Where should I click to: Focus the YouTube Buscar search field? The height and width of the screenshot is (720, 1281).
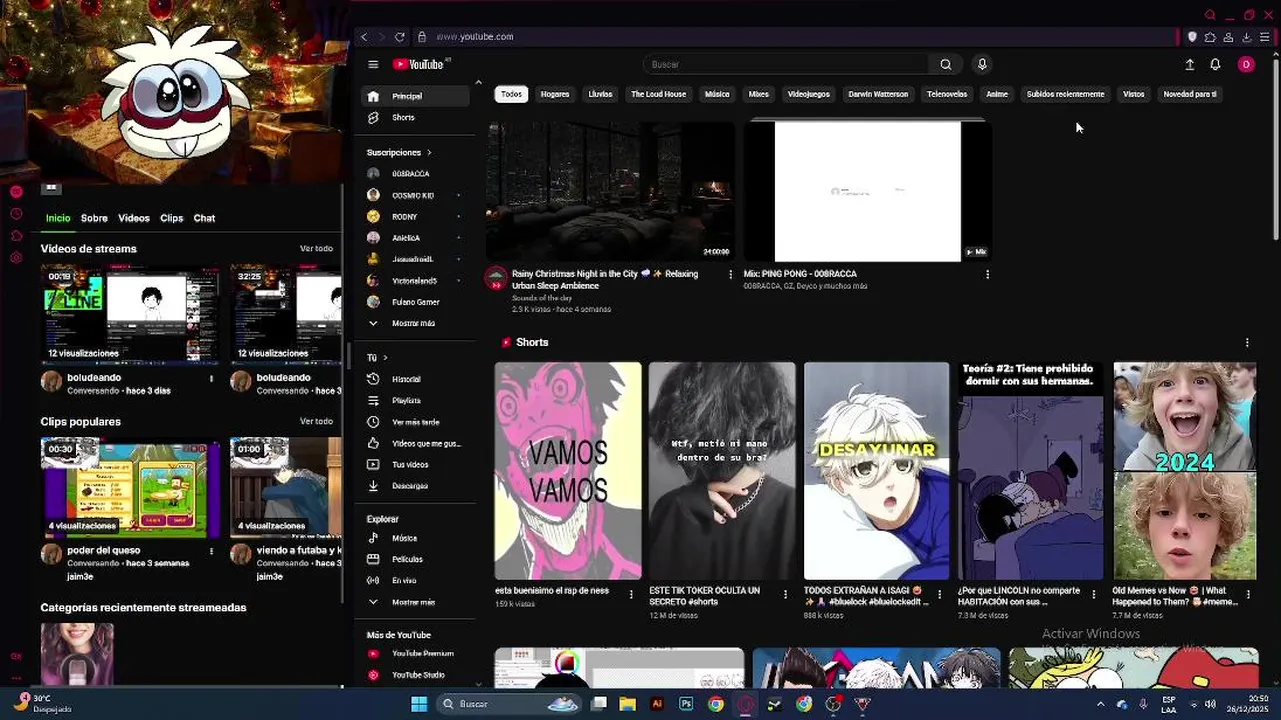click(x=786, y=64)
